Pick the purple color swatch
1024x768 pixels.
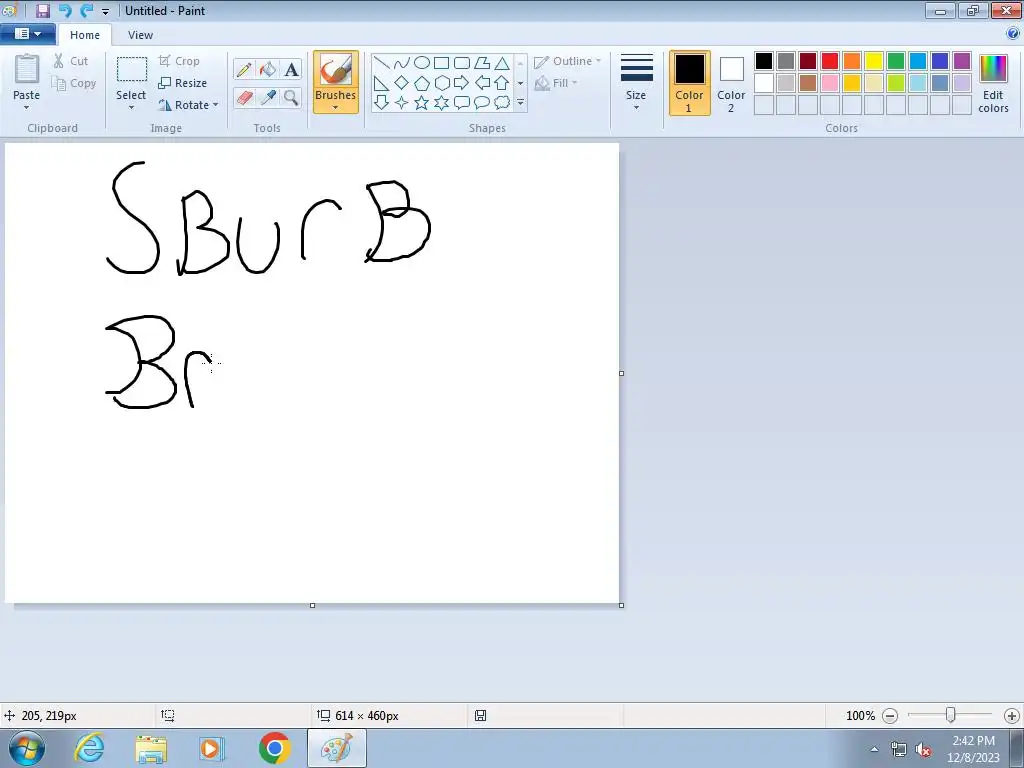tap(962, 61)
